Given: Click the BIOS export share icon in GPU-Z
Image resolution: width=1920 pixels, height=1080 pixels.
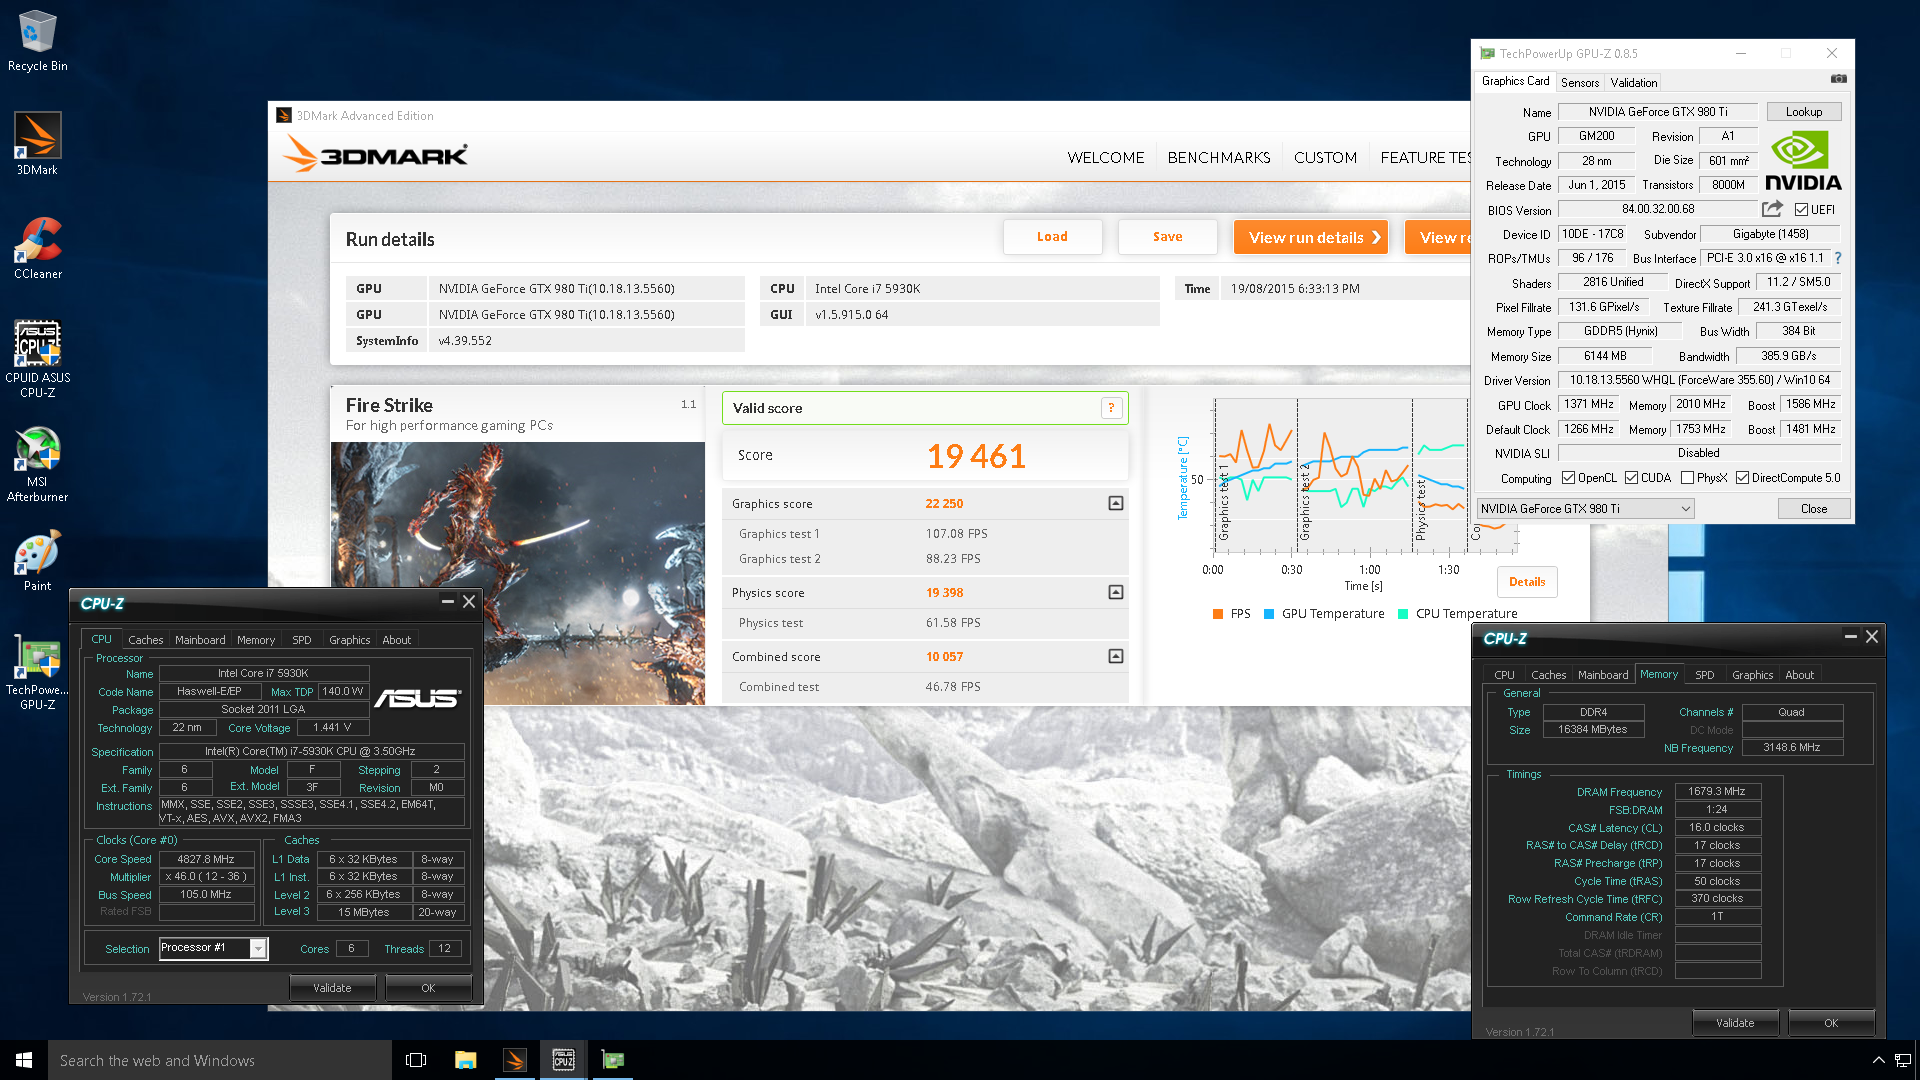Looking at the screenshot, I should click(1772, 209).
